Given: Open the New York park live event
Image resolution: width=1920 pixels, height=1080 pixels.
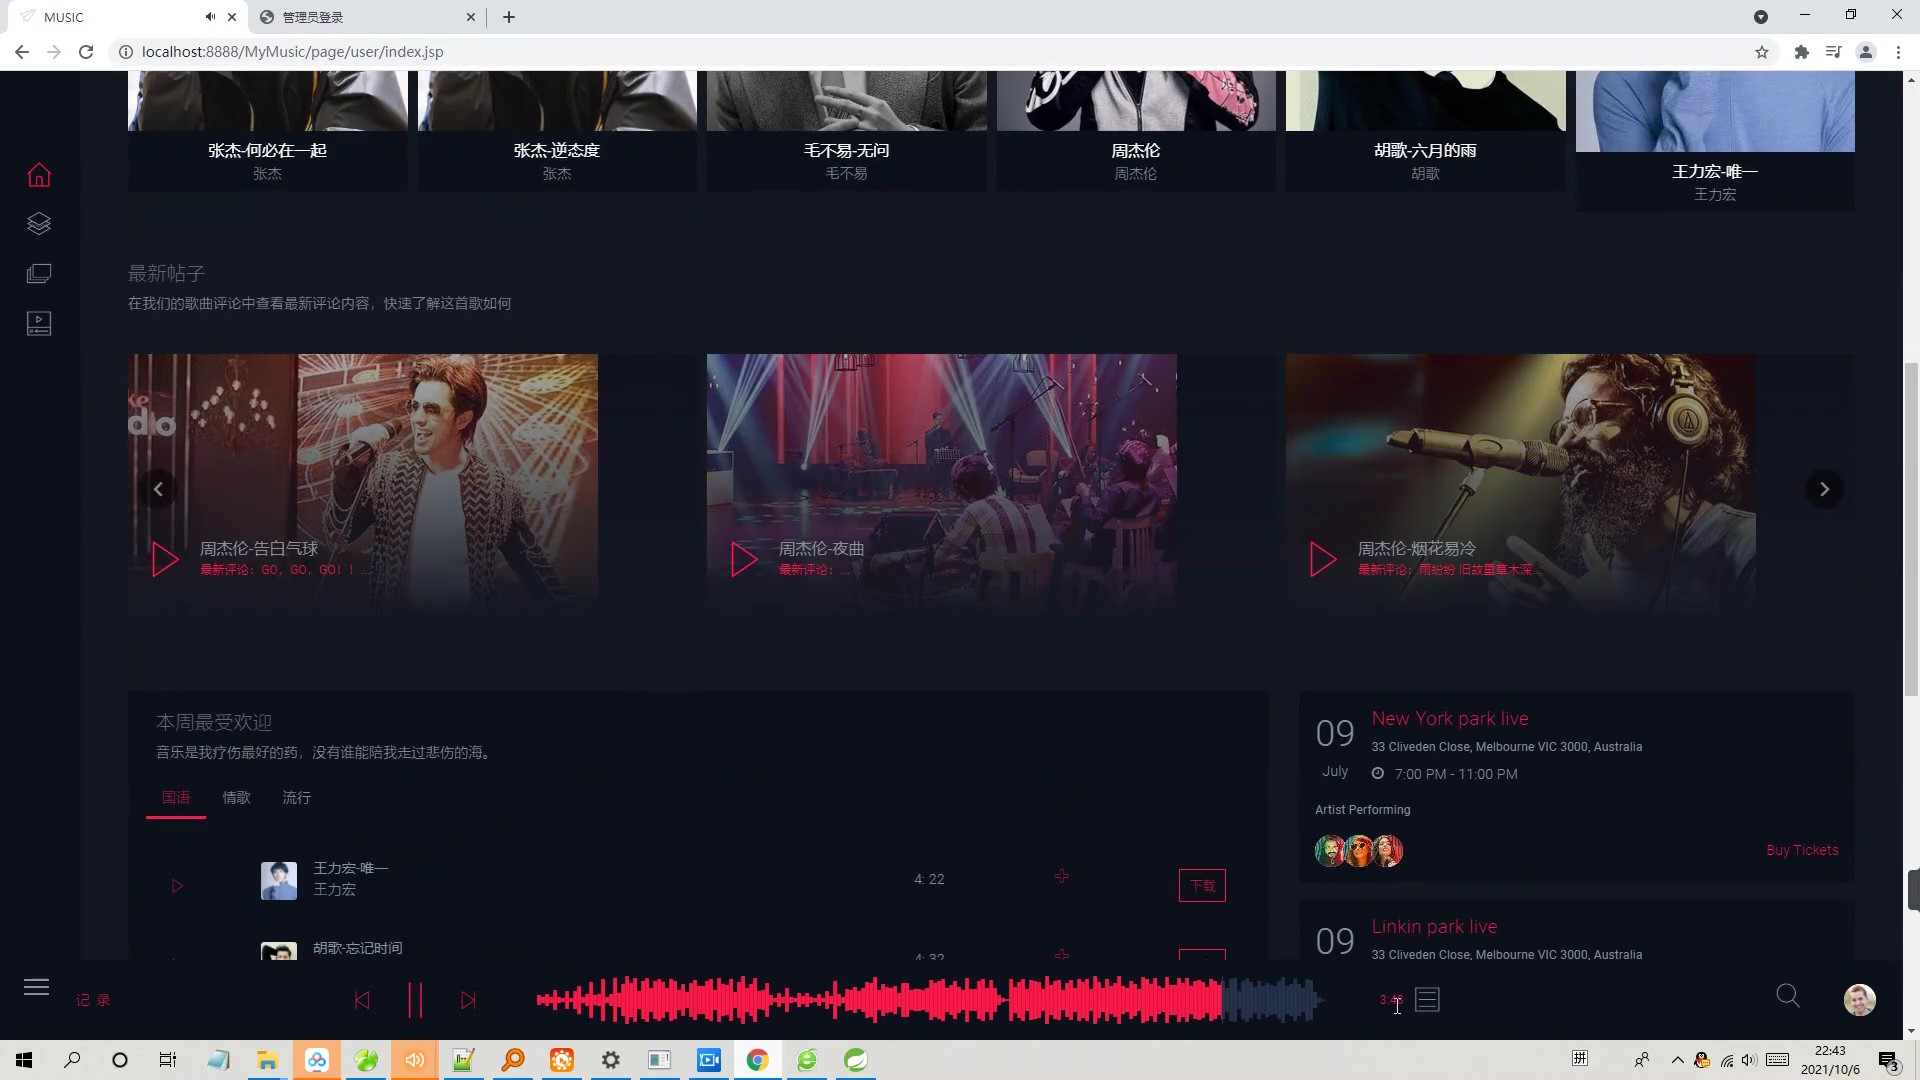Looking at the screenshot, I should point(1450,719).
